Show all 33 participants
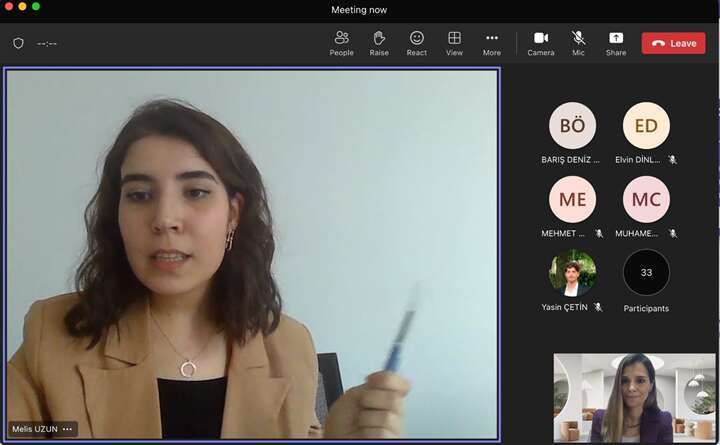The image size is (720, 445). pos(646,272)
